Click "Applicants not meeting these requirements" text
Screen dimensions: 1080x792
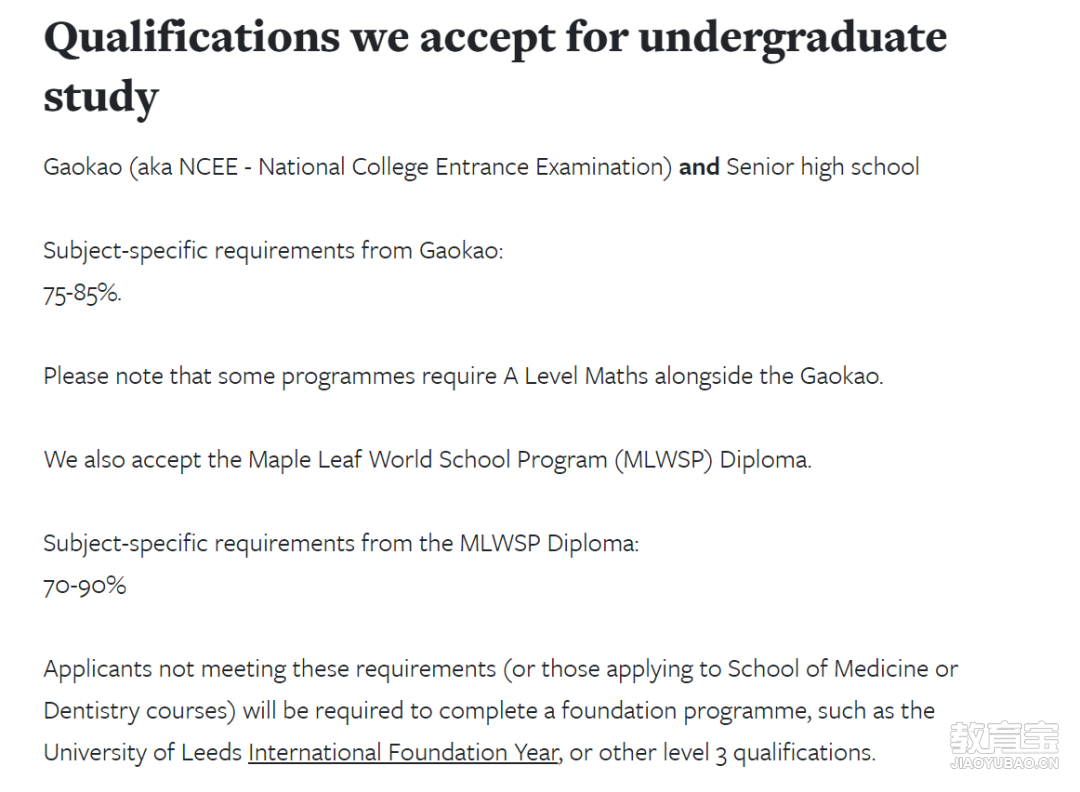click(270, 668)
